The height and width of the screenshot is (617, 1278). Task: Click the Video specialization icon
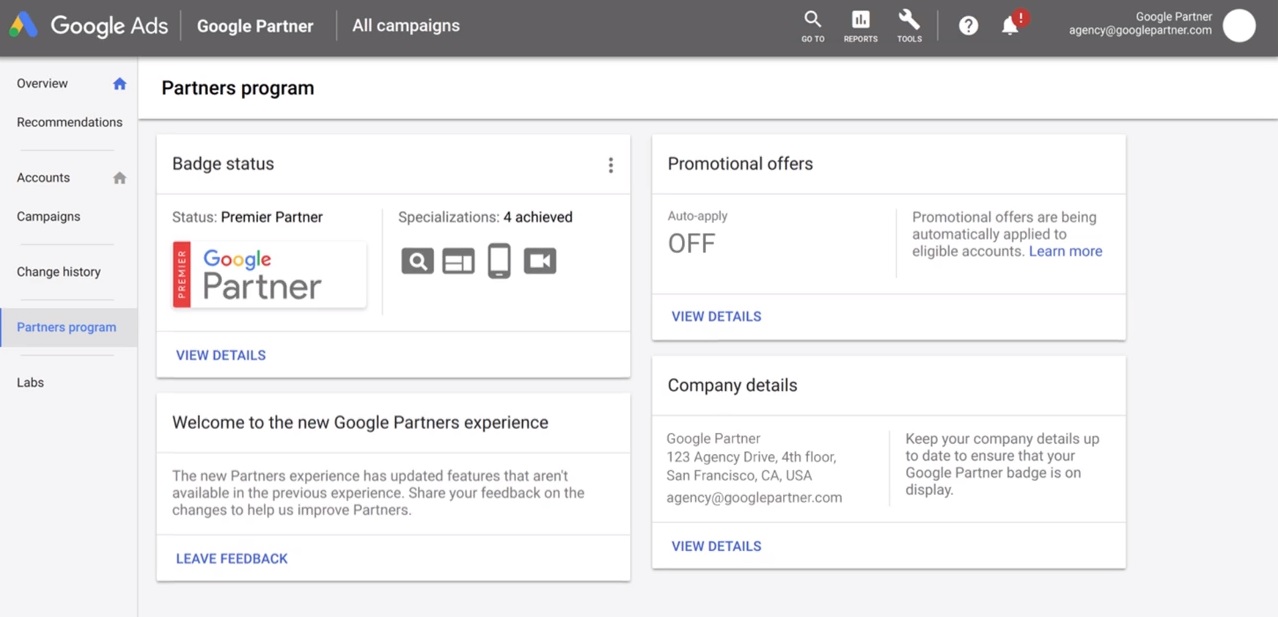click(x=540, y=261)
